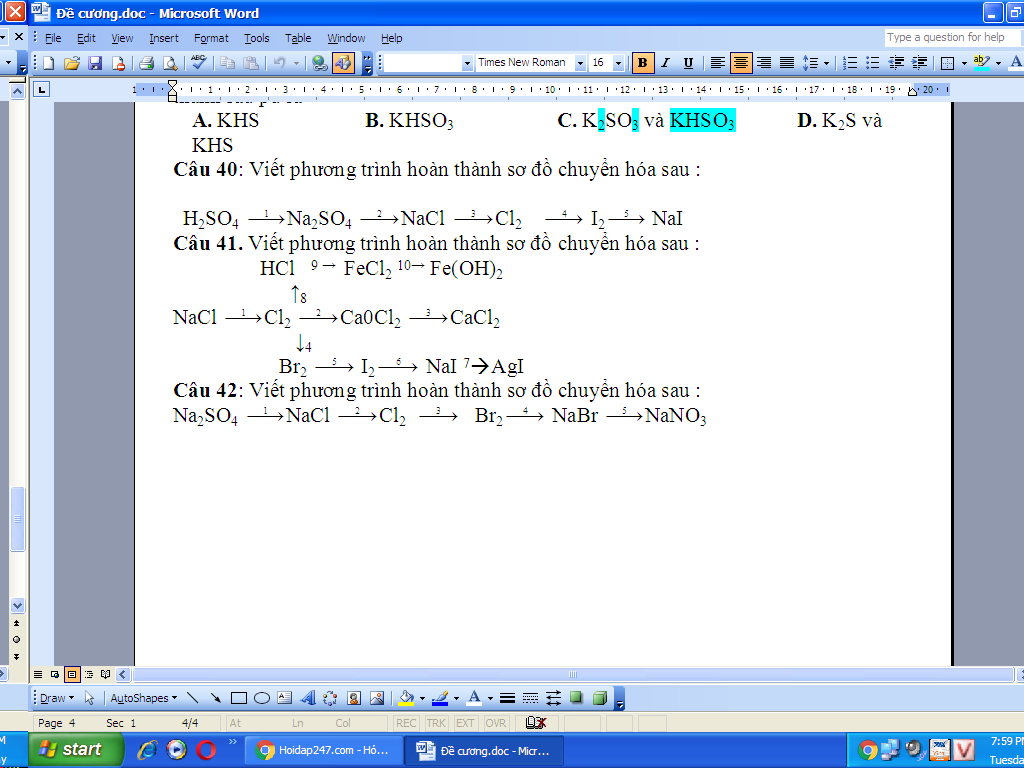1024x768 pixels.
Task: Open Arrow Style options
Action: (x=553, y=698)
